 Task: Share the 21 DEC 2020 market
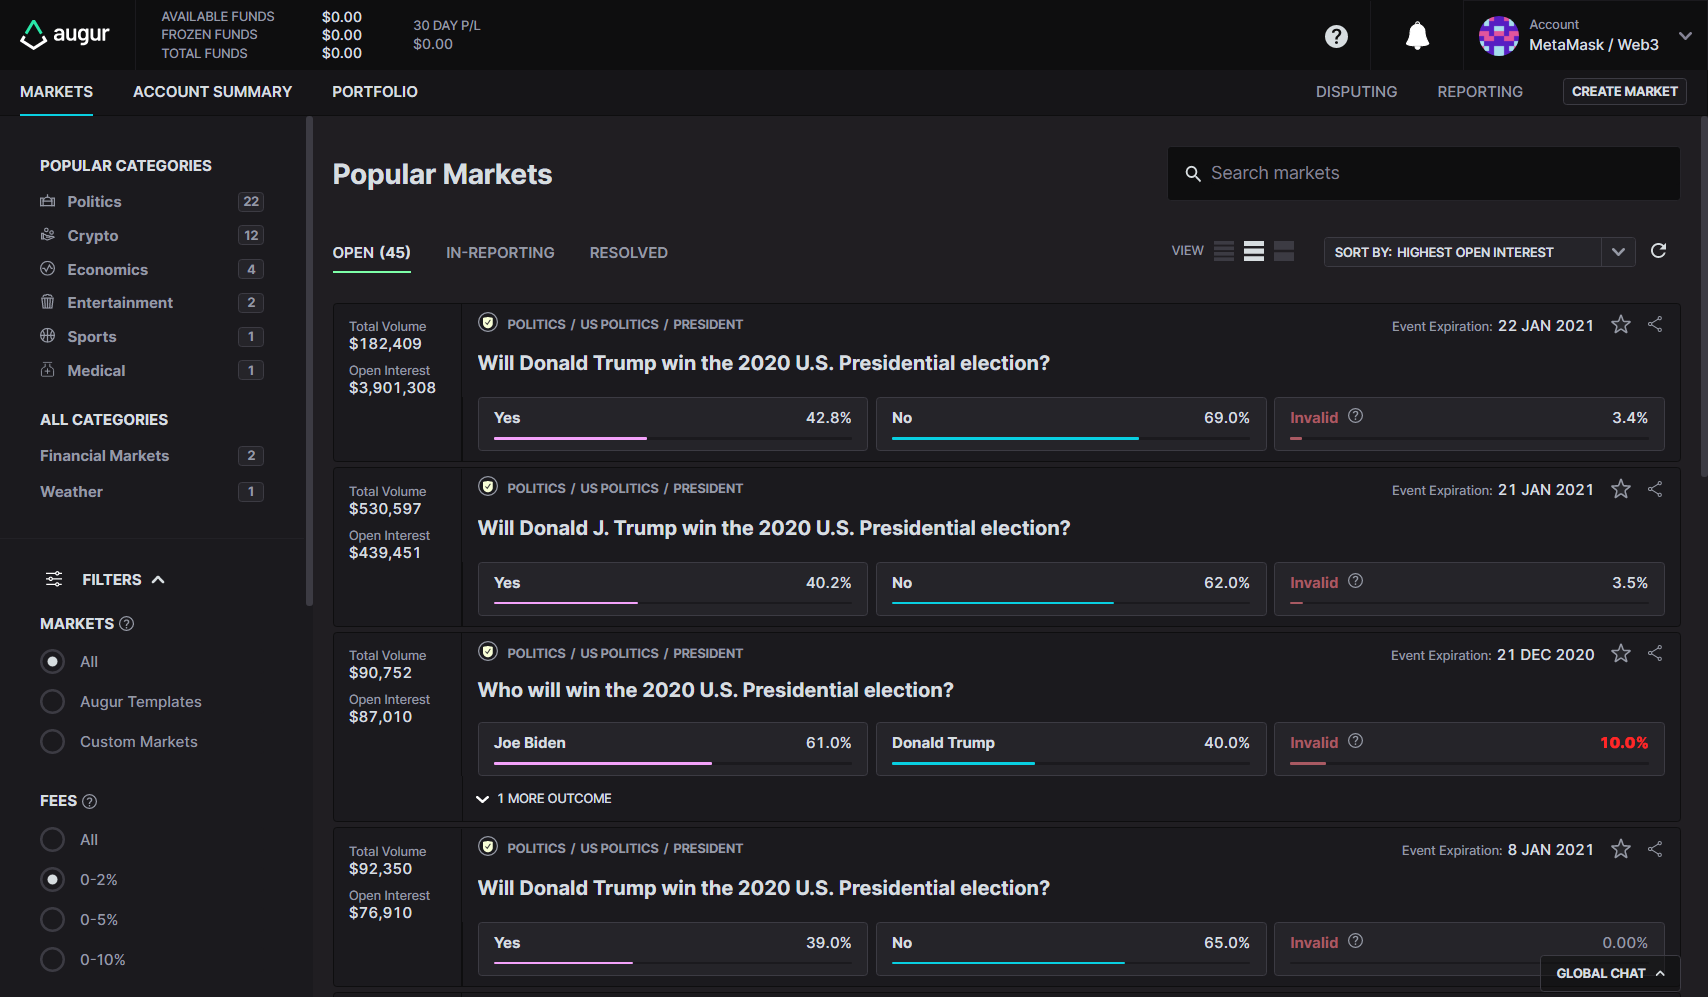[x=1655, y=654]
